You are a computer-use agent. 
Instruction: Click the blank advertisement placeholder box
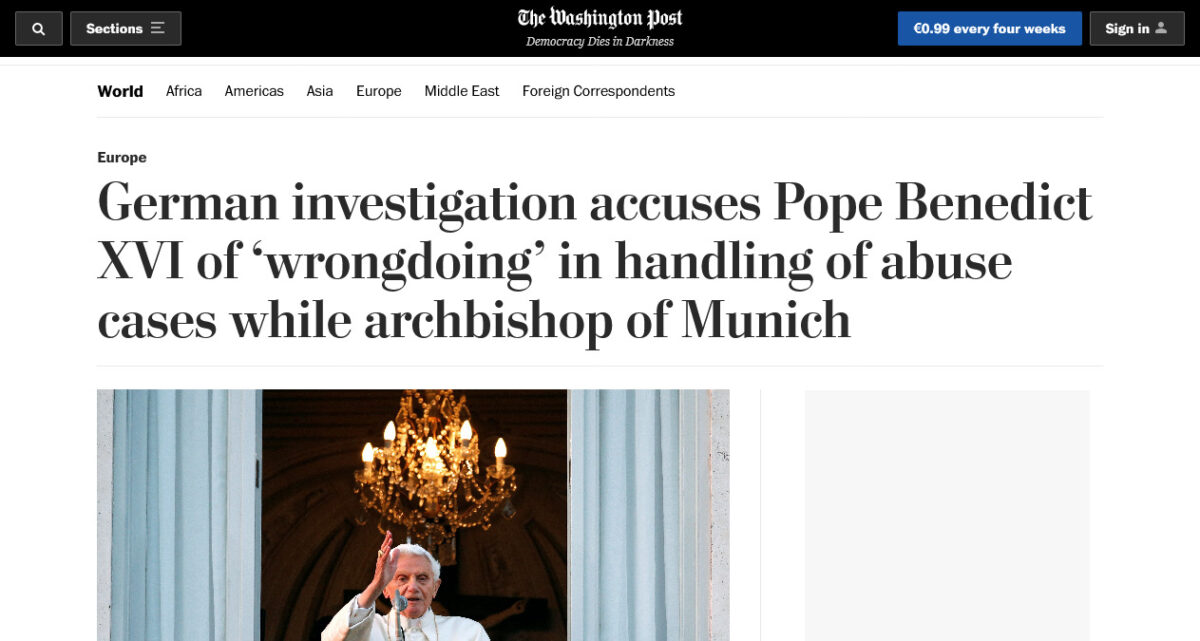(947, 515)
